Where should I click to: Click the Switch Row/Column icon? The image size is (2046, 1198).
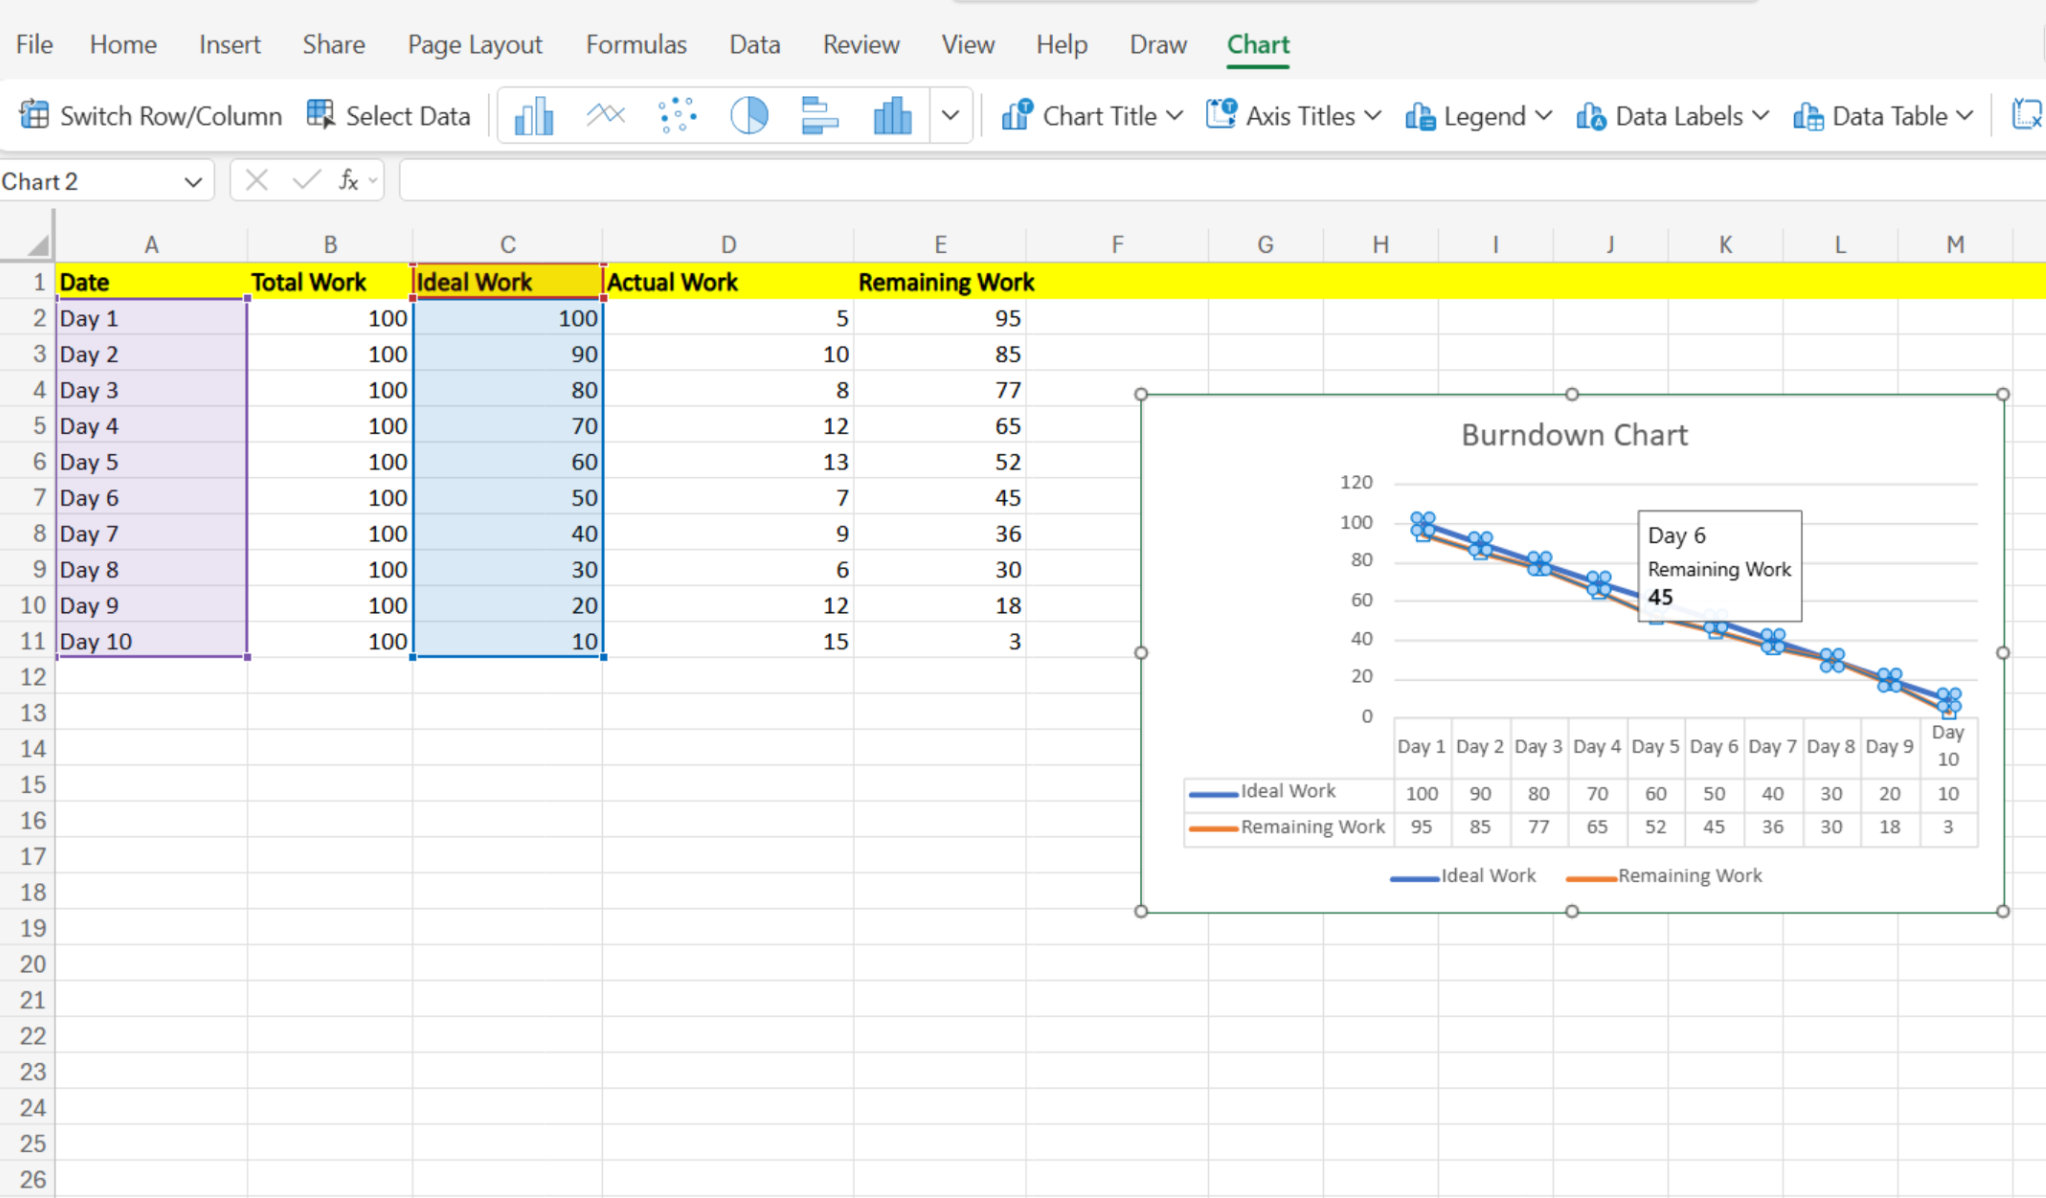34,115
